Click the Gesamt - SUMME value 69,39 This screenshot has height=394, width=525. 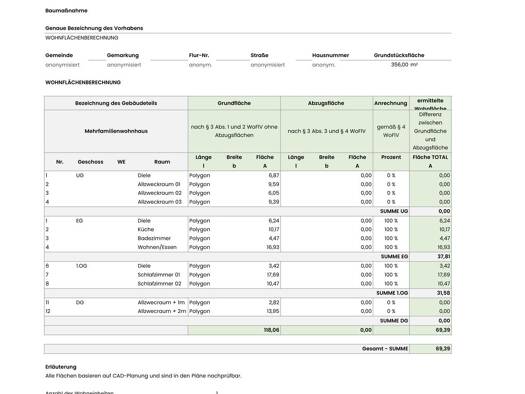coord(443,348)
